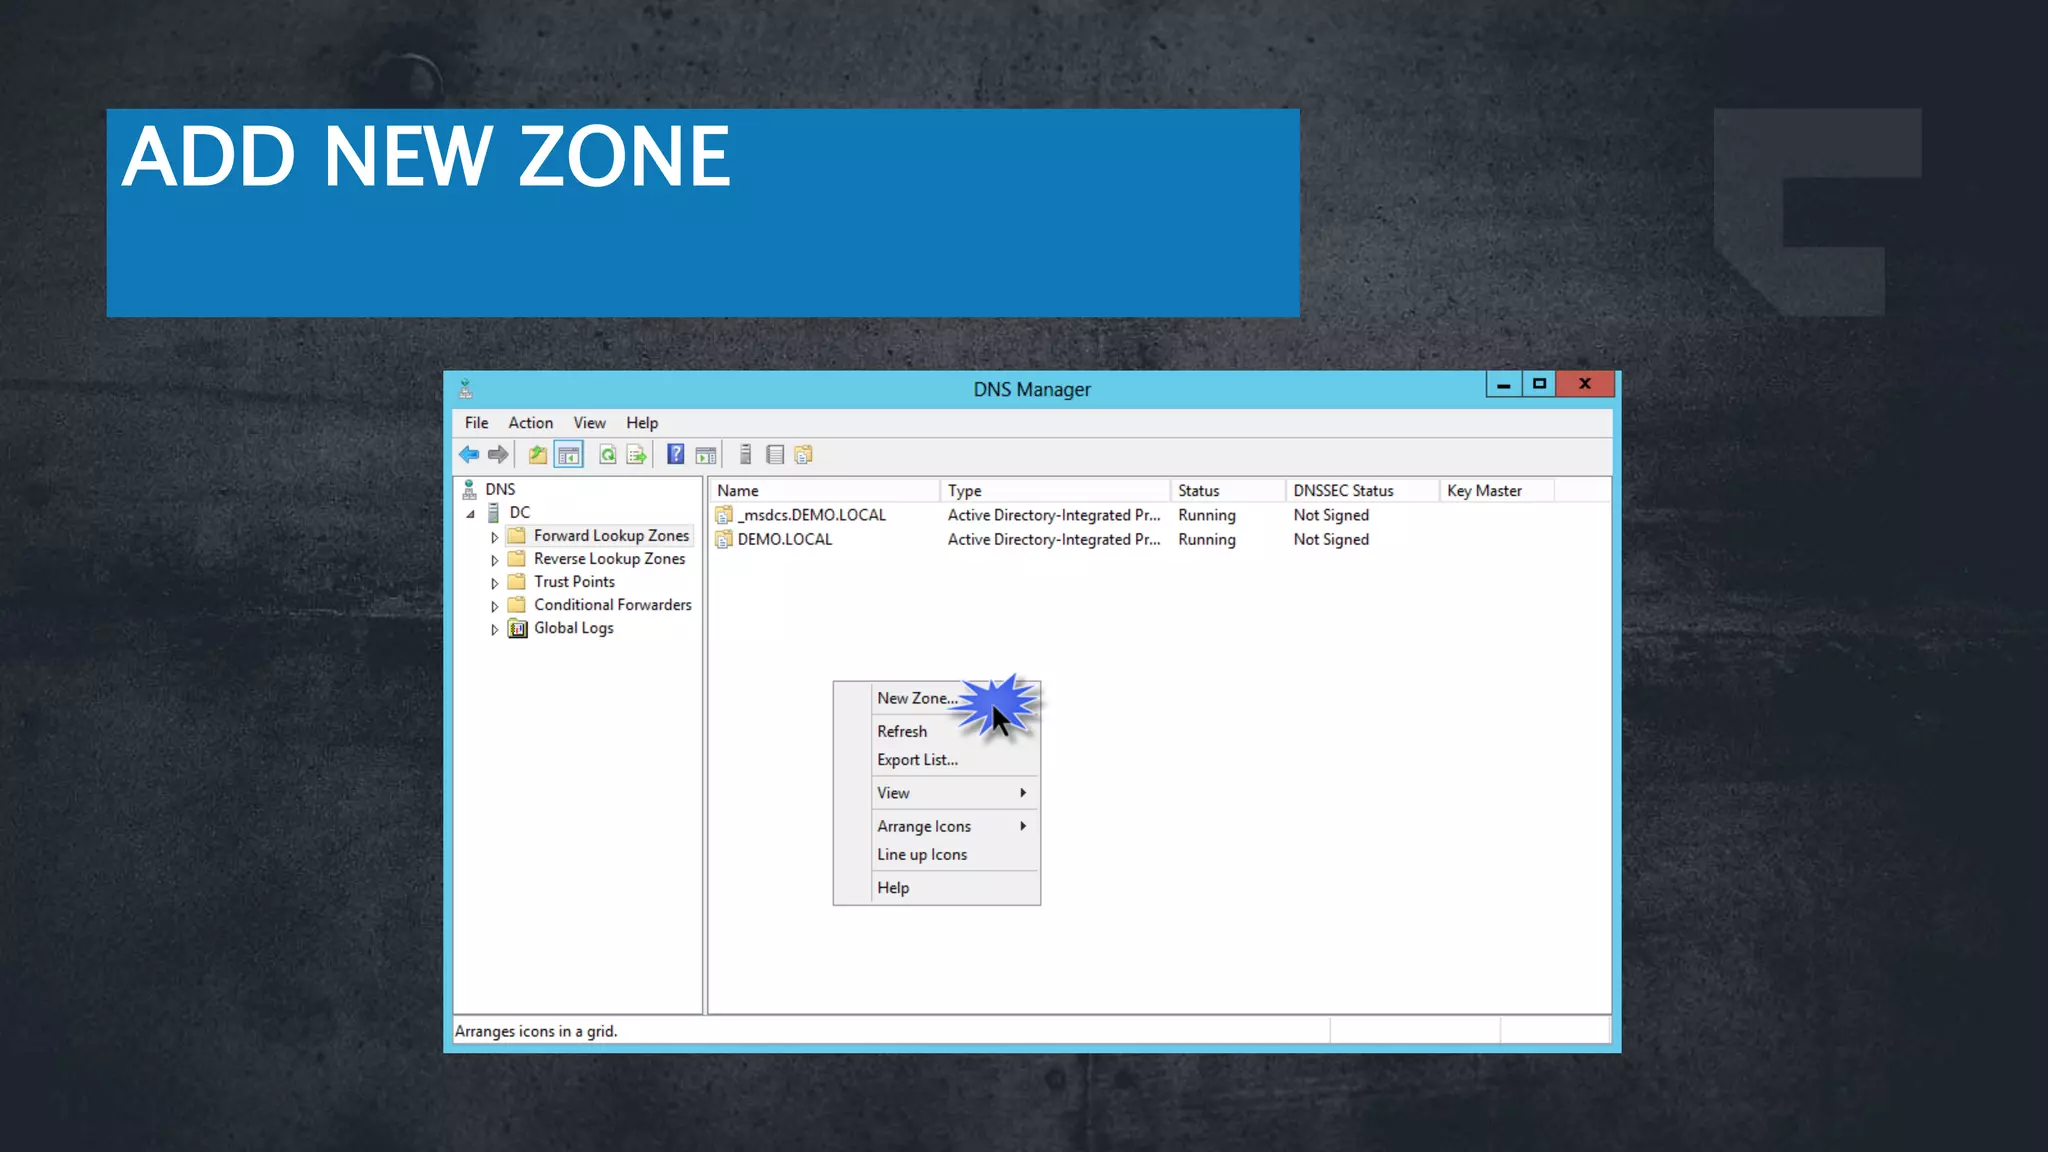Choose Refresh from context menu
Image resolution: width=2048 pixels, height=1152 pixels.
point(937,731)
